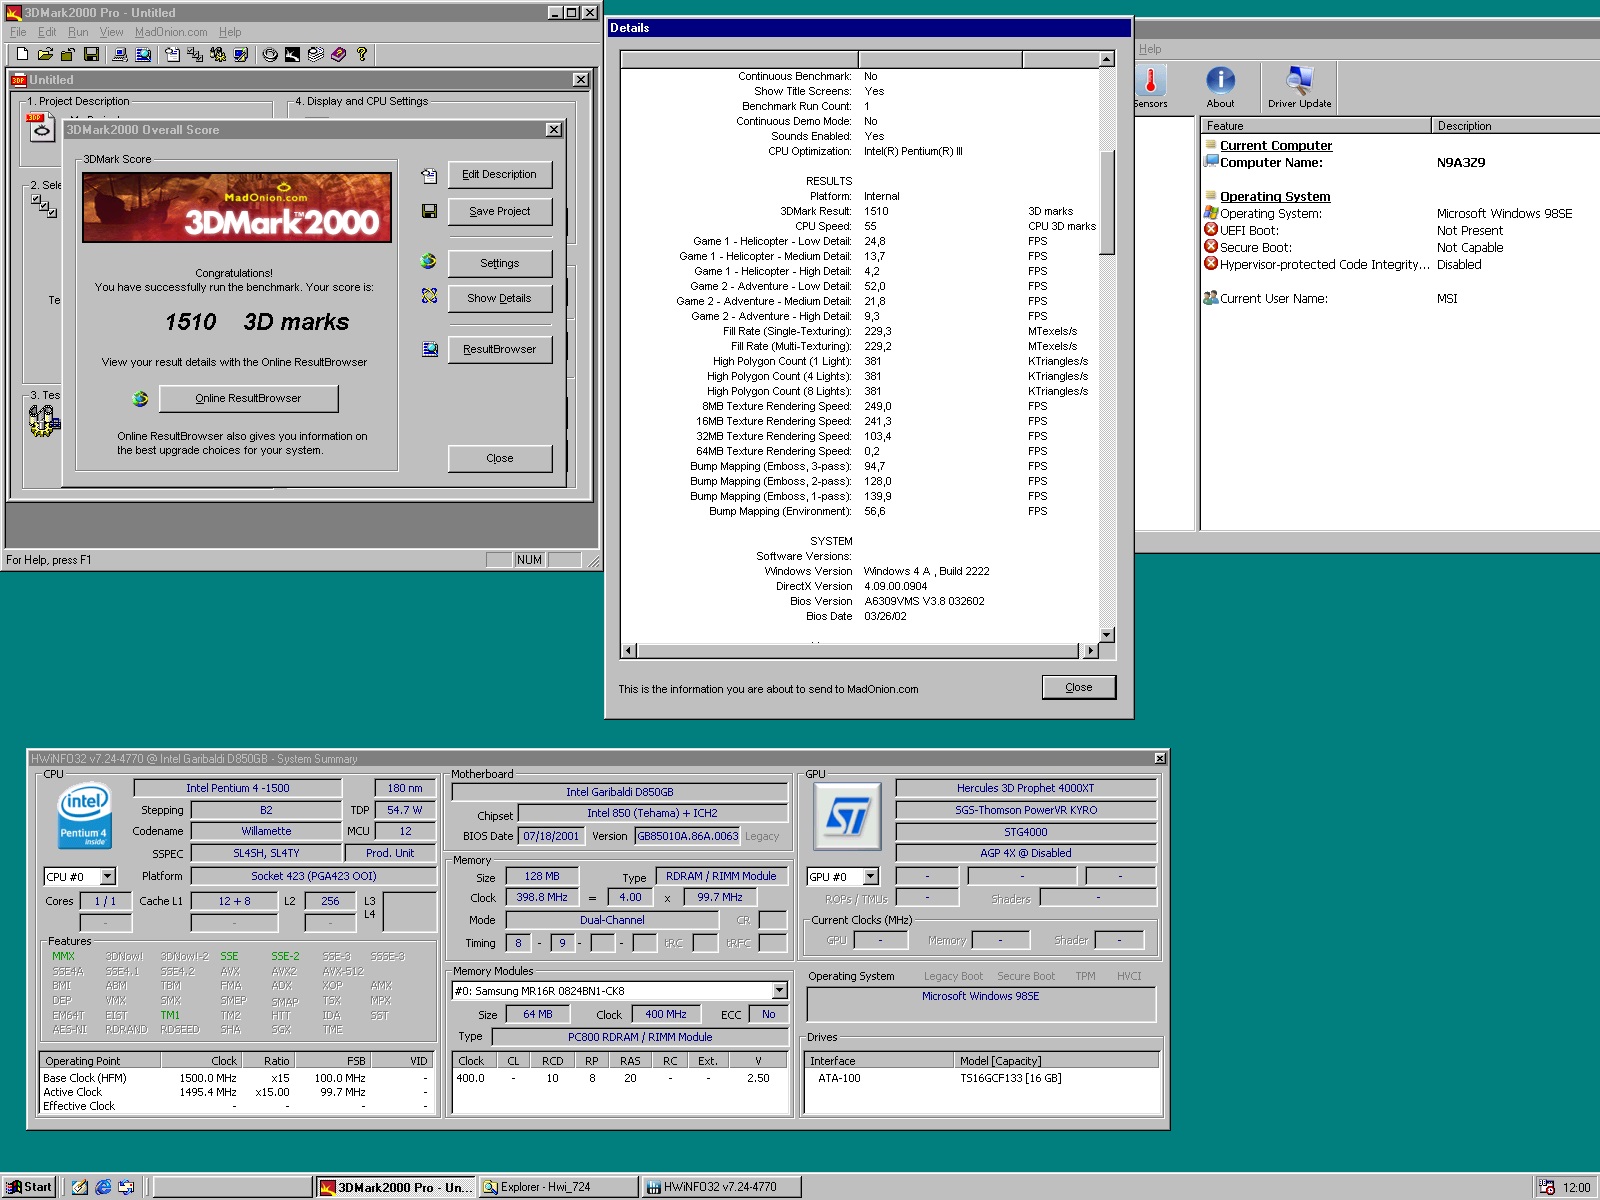
Task: Click the black 3DMark demo toolbar icon
Action: 292,55
